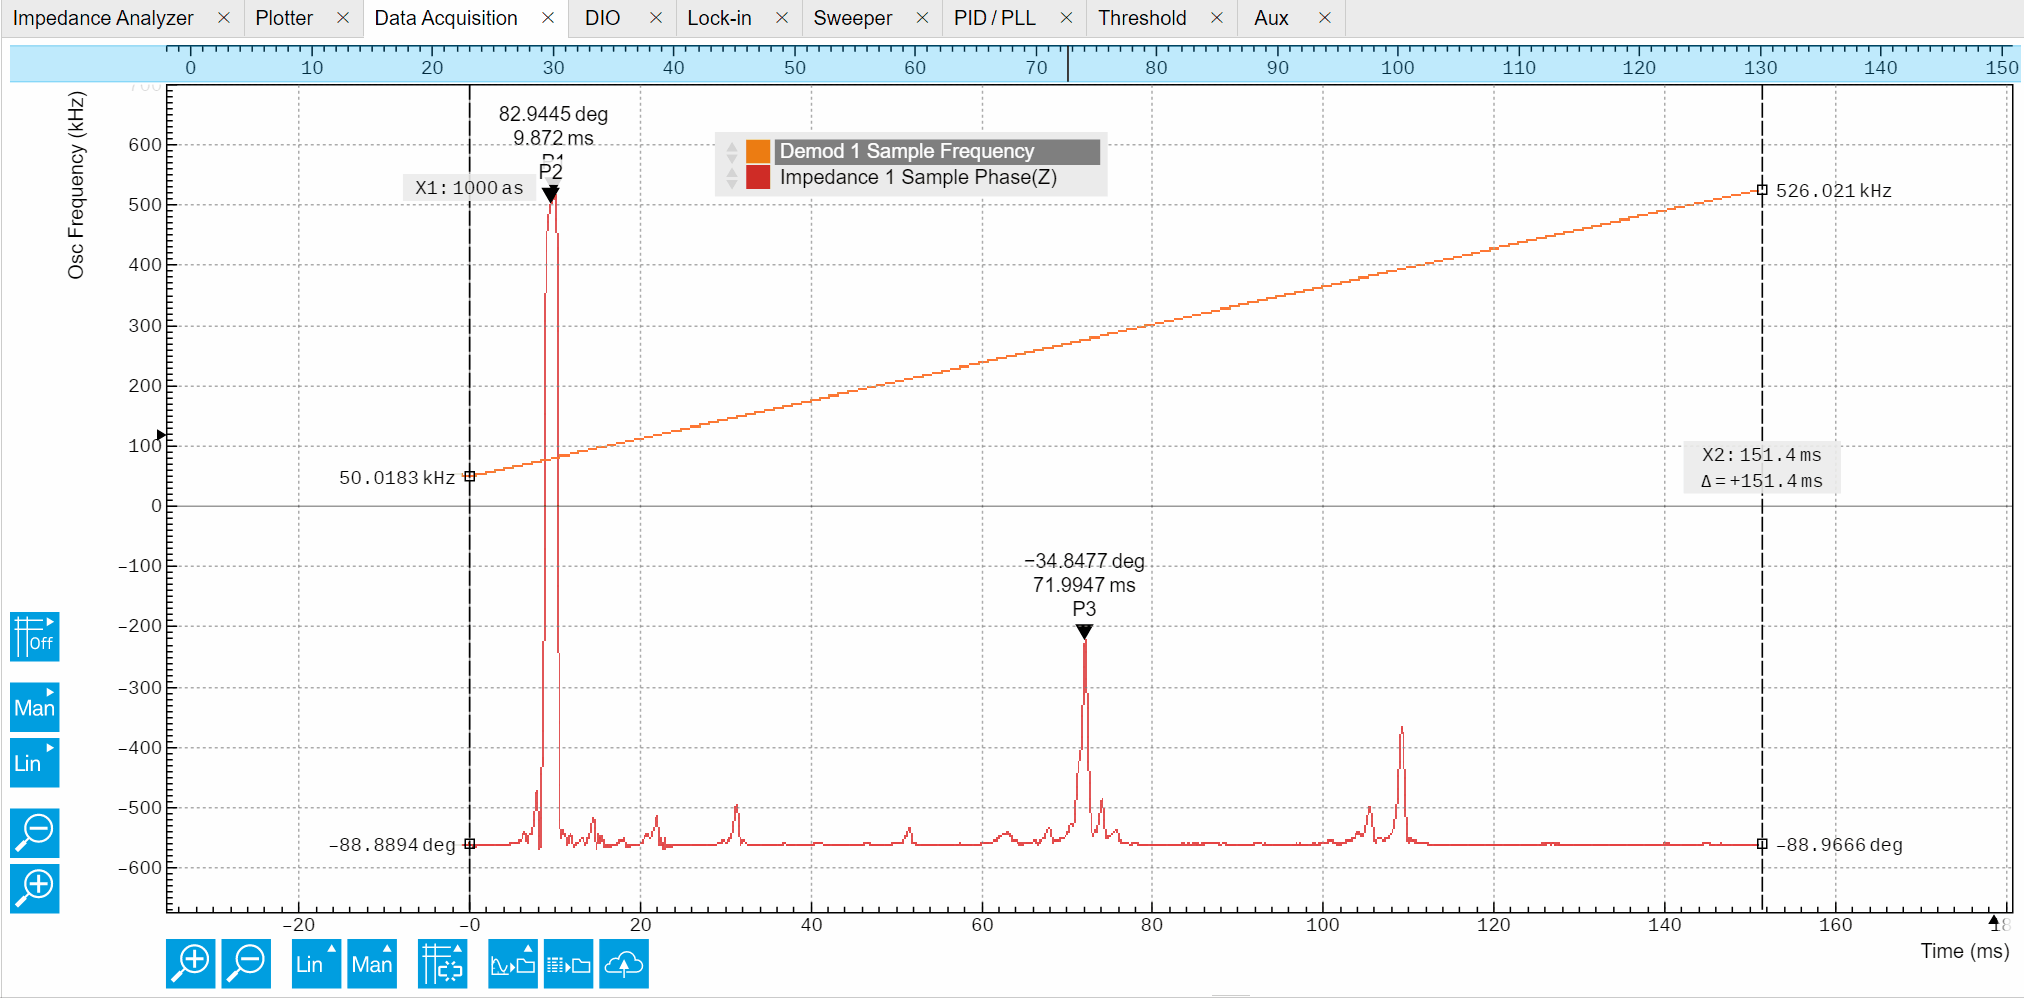
Task: Click the cursor grid settings icon
Action: (x=442, y=963)
